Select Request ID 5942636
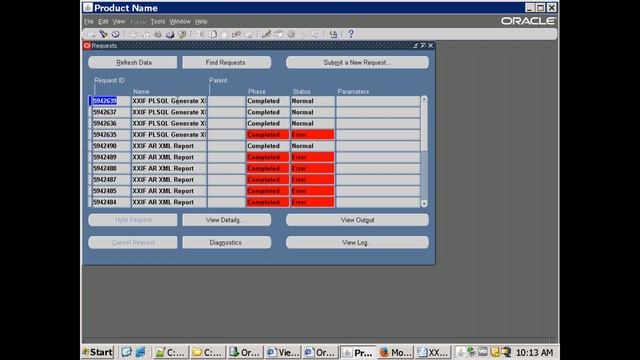The height and width of the screenshot is (360, 640). click(x=111, y=123)
